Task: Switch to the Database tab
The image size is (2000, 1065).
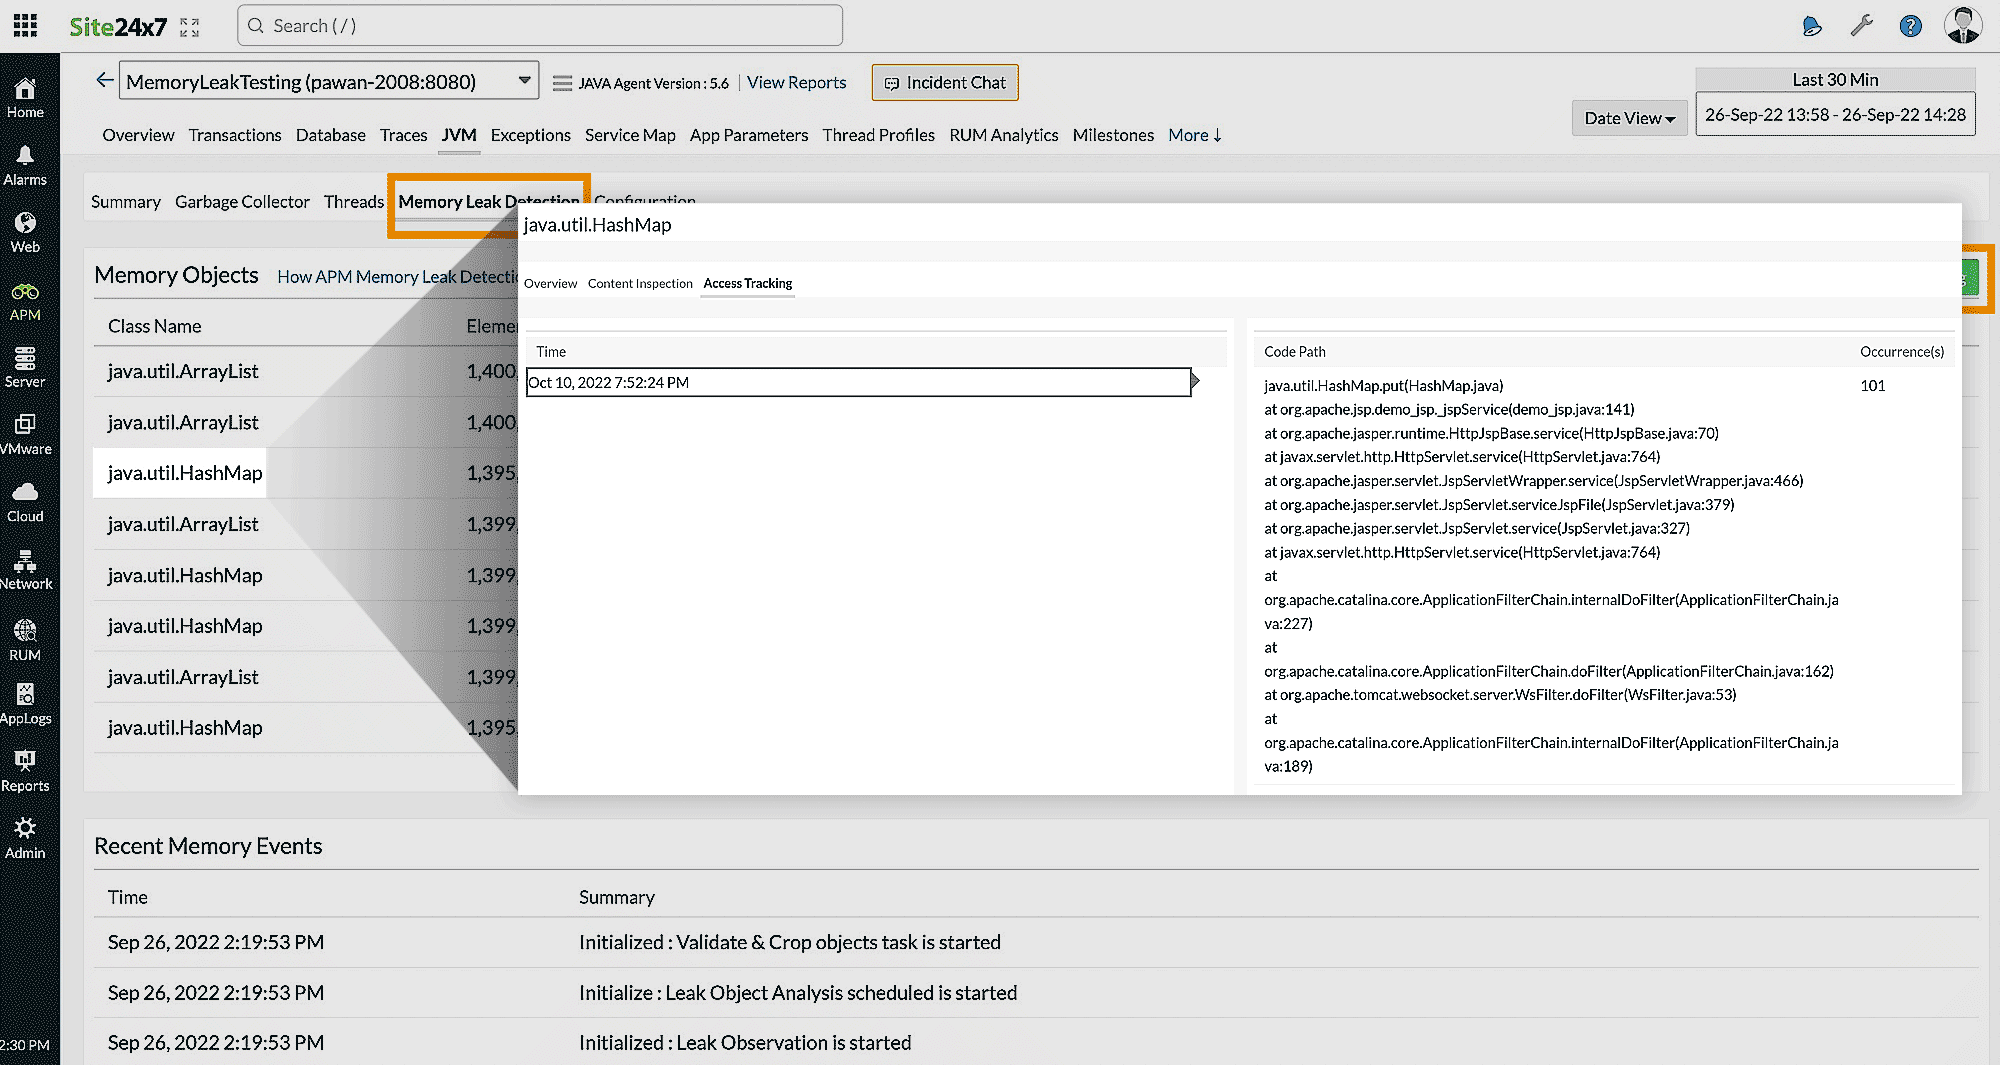Action: click(x=330, y=135)
